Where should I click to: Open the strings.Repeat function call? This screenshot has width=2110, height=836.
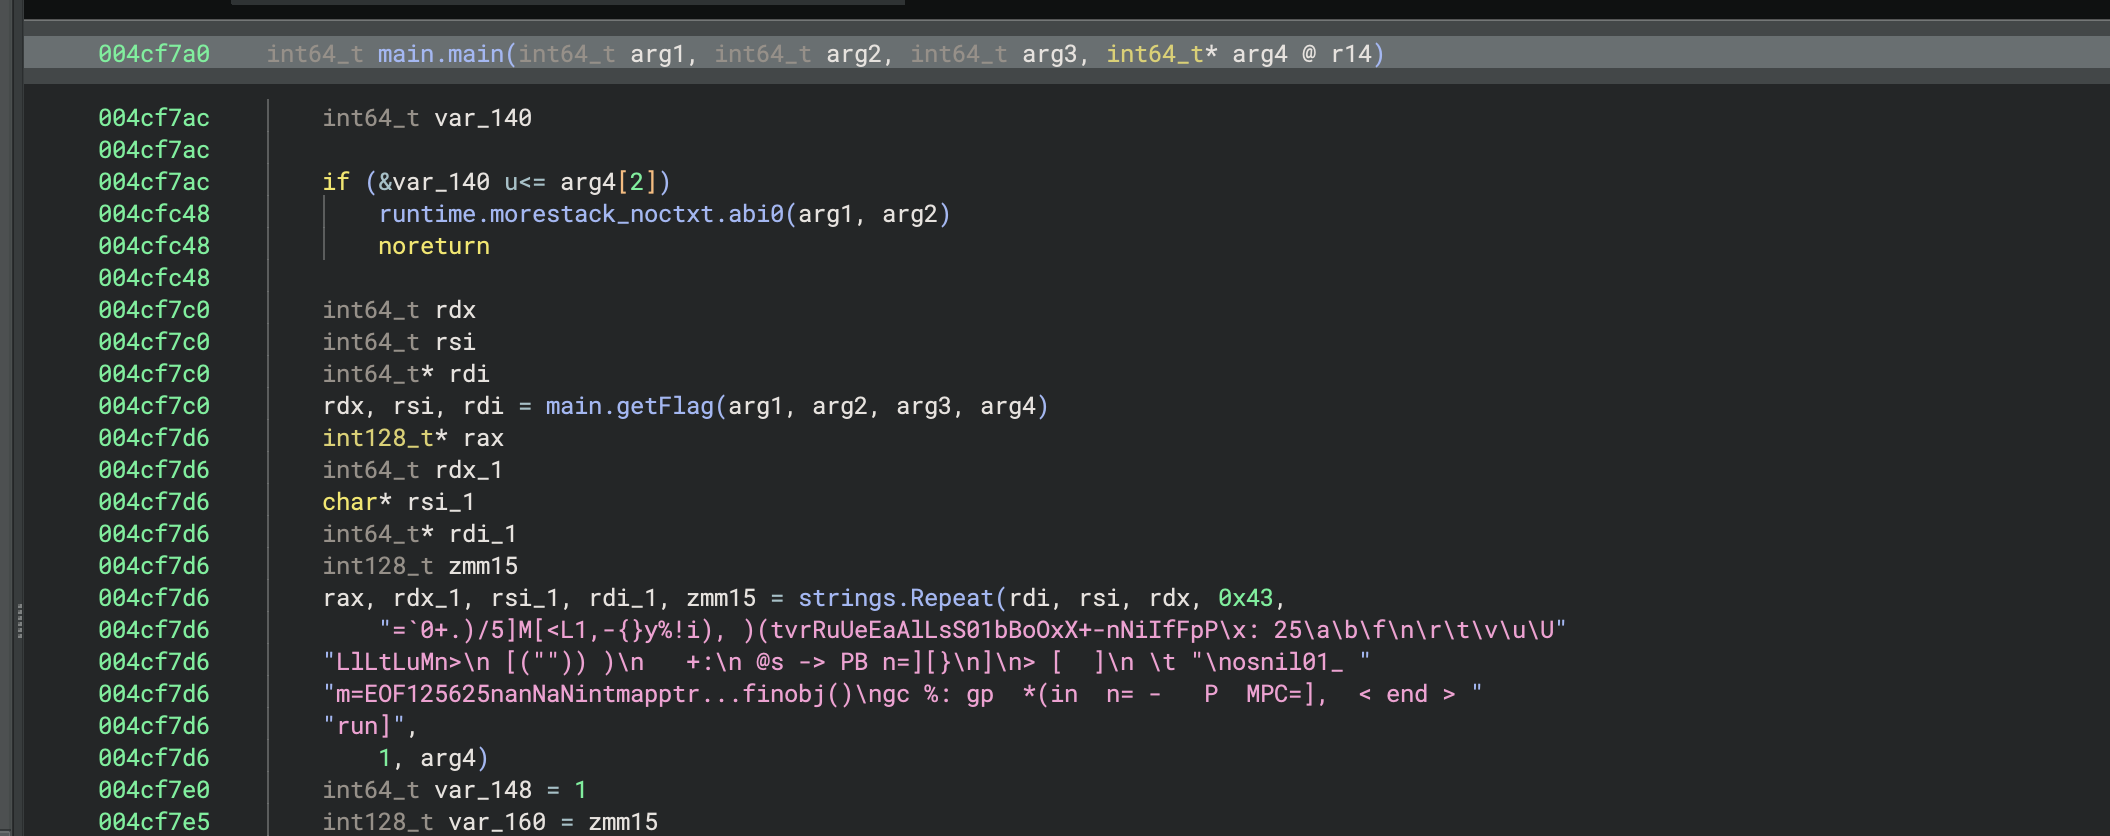(896, 598)
